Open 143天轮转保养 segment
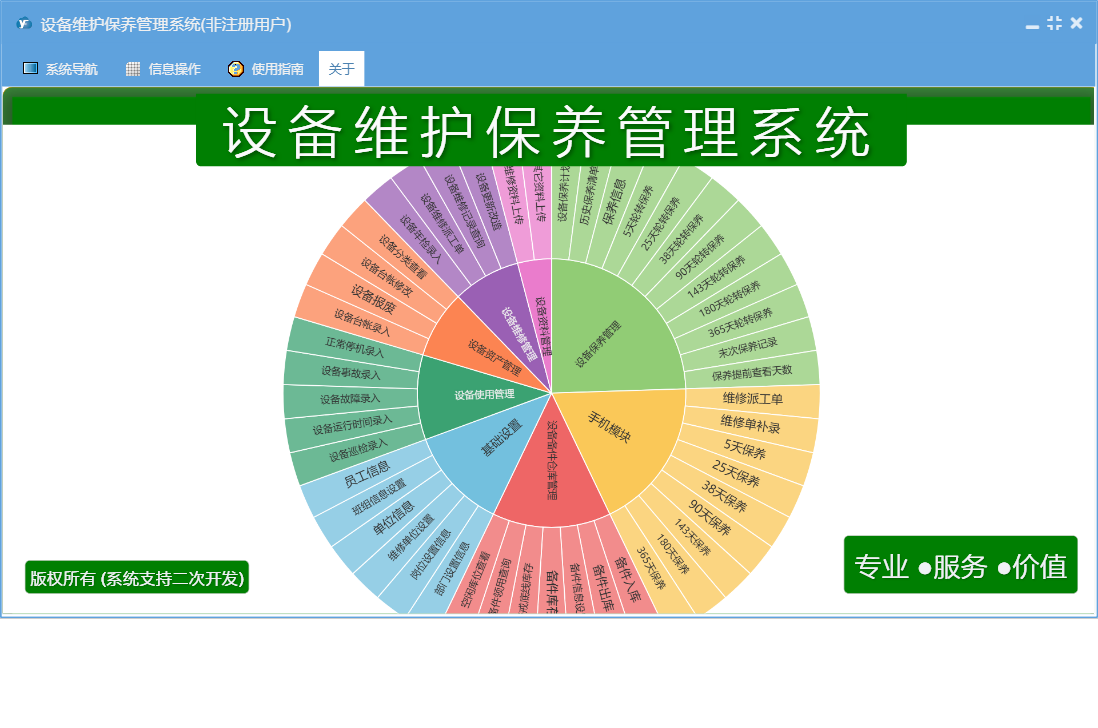The image size is (1098, 728). (x=716, y=277)
